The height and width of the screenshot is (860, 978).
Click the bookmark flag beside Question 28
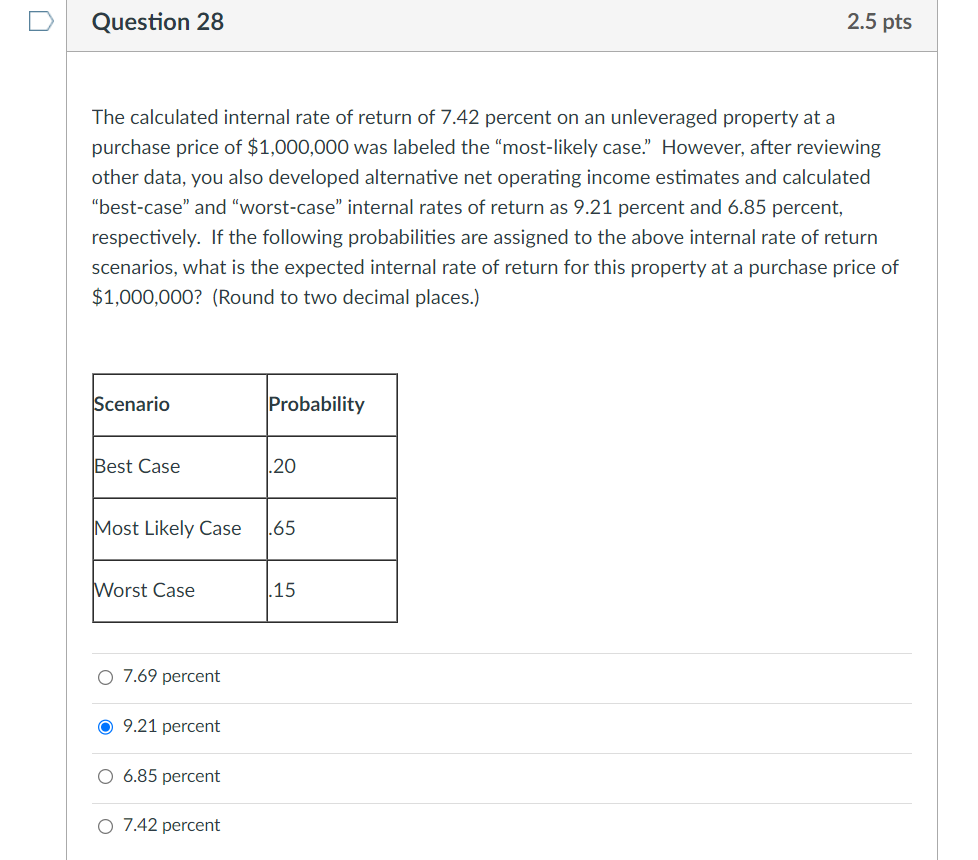39,21
